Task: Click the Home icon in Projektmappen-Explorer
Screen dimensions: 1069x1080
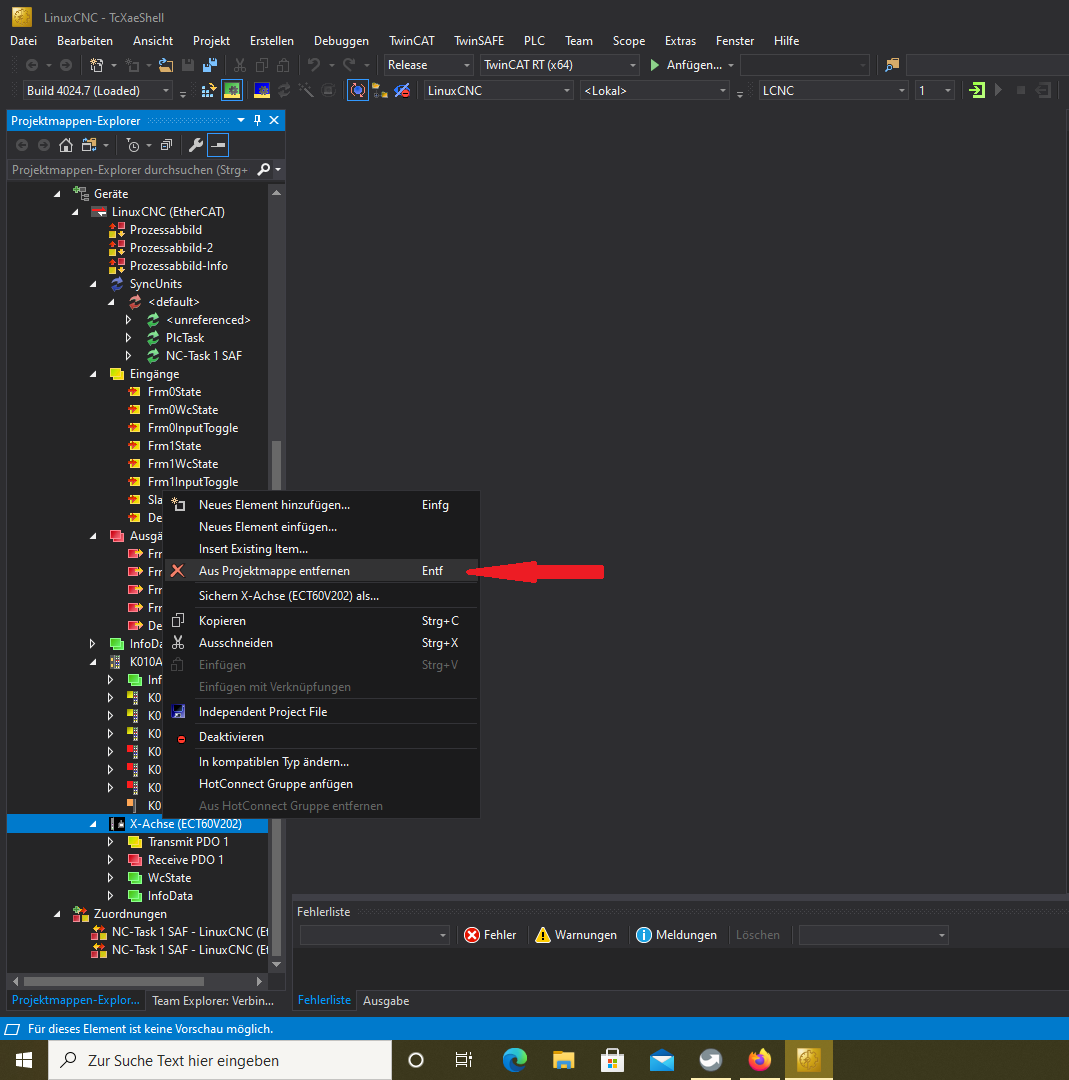Action: tap(65, 145)
